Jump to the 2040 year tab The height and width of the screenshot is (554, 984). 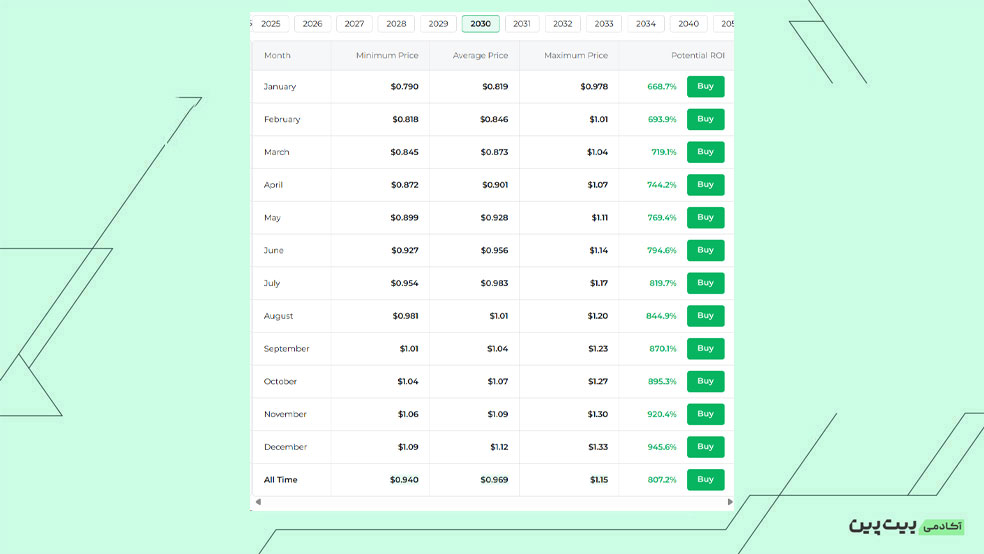point(688,24)
